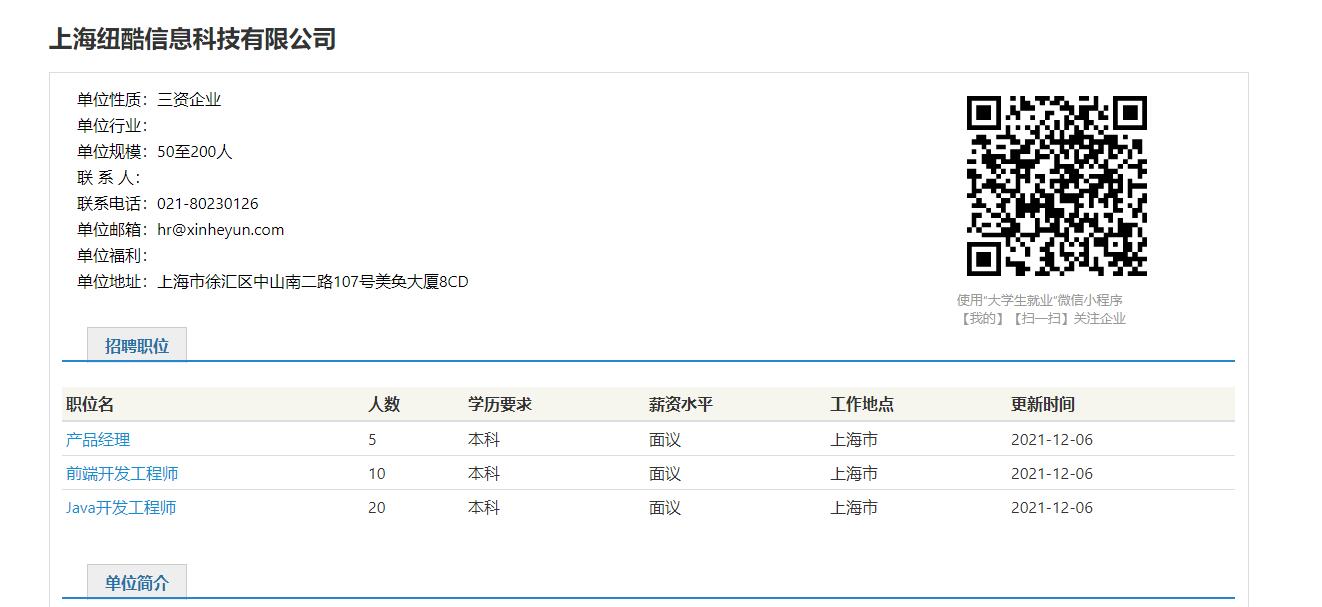The width and height of the screenshot is (1322, 607).
Task: Click the 工作地点 column header
Action: 862,405
